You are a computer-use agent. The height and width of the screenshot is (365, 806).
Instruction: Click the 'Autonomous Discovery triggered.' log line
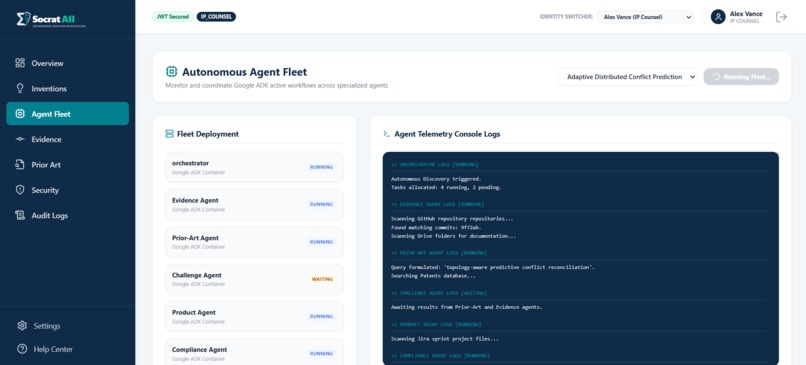point(436,179)
